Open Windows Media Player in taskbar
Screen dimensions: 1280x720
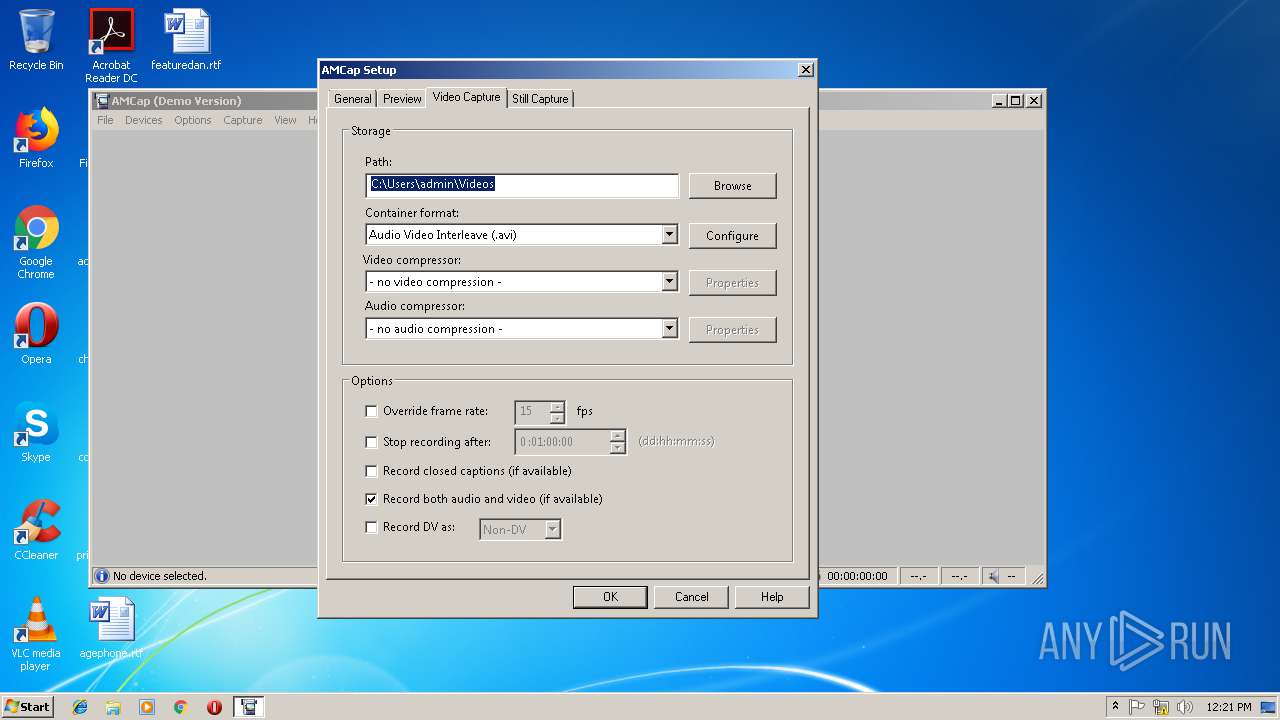tap(147, 707)
